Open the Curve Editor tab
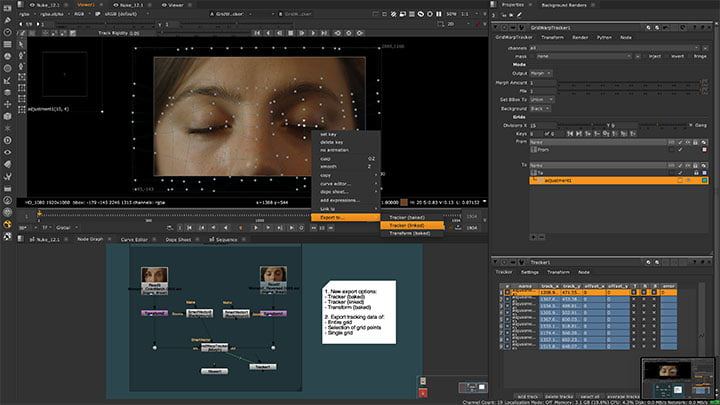This screenshot has width=720, height=405. [x=134, y=240]
